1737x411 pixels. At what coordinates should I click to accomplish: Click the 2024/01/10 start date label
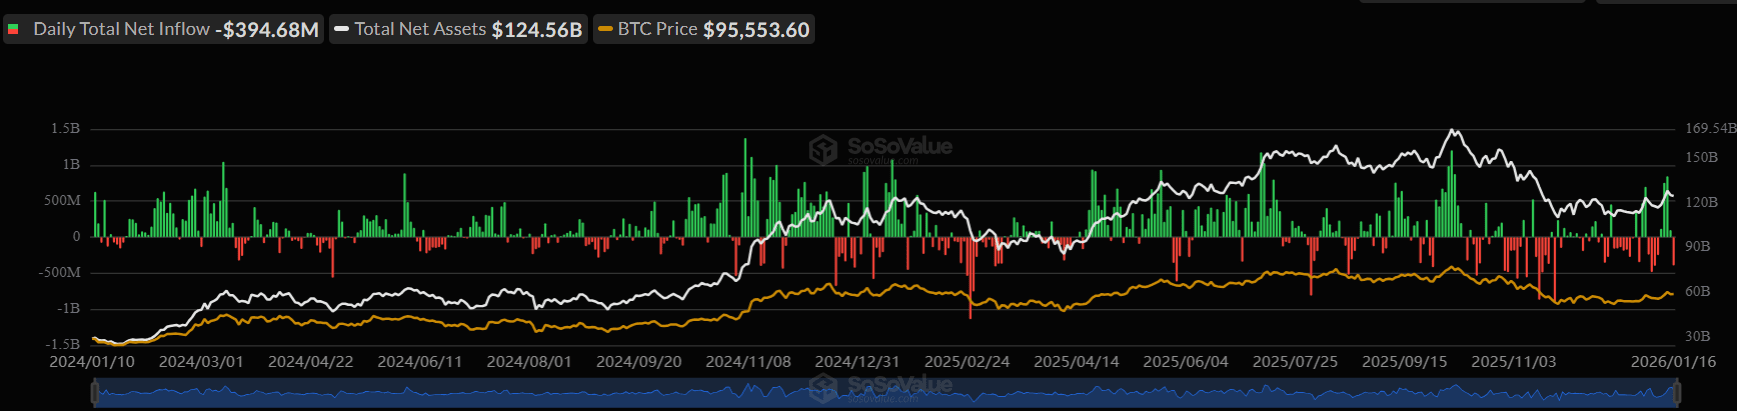(92, 362)
